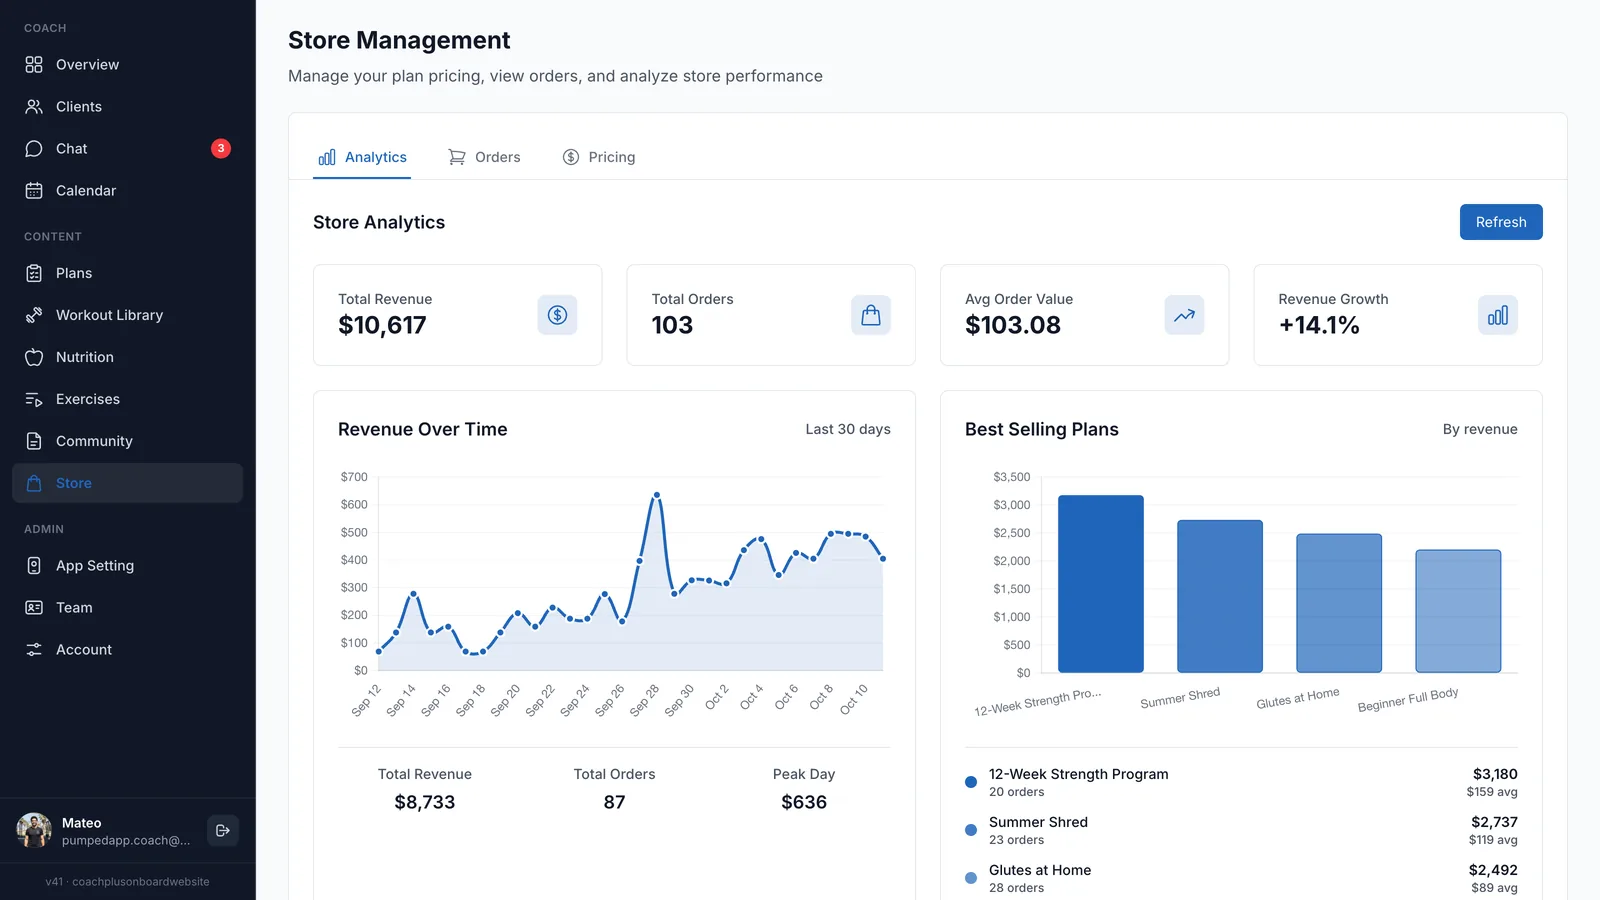This screenshot has width=1600, height=900.
Task: Click the $2,737 Summer Shred revenue amount
Action: point(1494,822)
